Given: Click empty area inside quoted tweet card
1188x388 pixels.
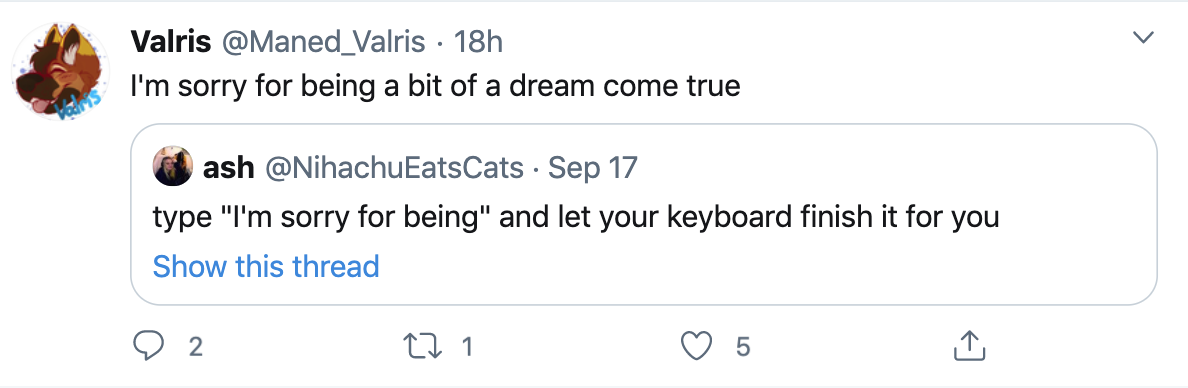Looking at the screenshot, I should 833,265.
